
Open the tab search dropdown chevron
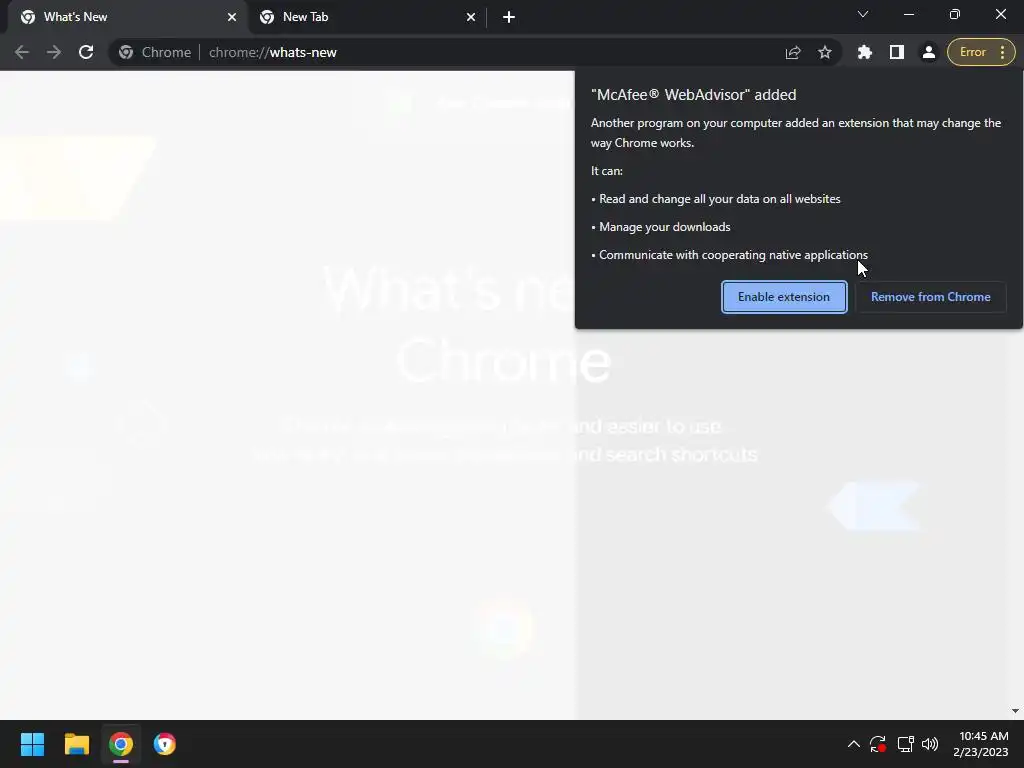click(x=863, y=14)
